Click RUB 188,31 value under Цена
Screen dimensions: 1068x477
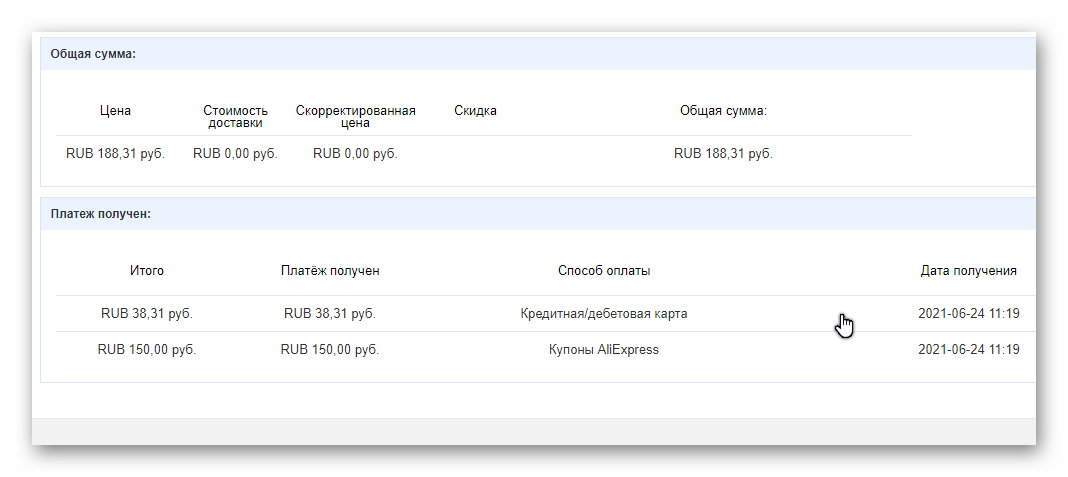point(115,154)
